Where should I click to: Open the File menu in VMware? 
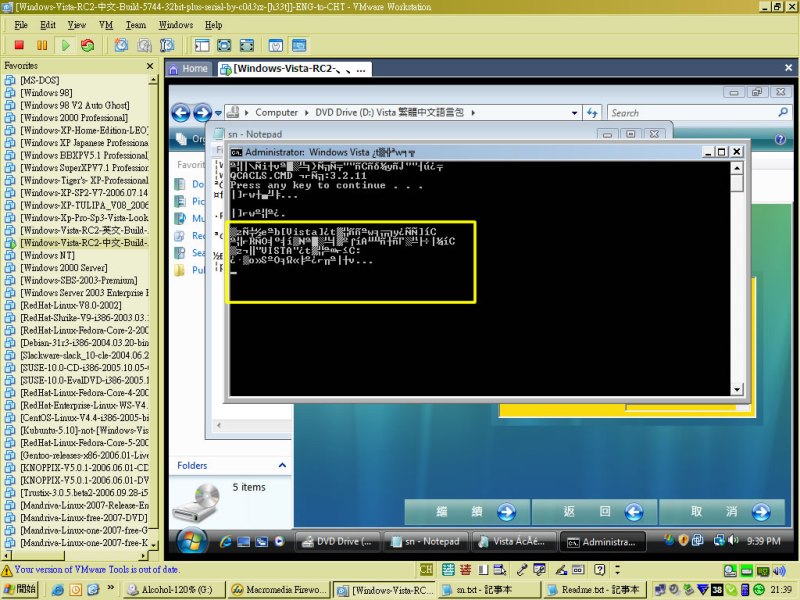pos(21,25)
